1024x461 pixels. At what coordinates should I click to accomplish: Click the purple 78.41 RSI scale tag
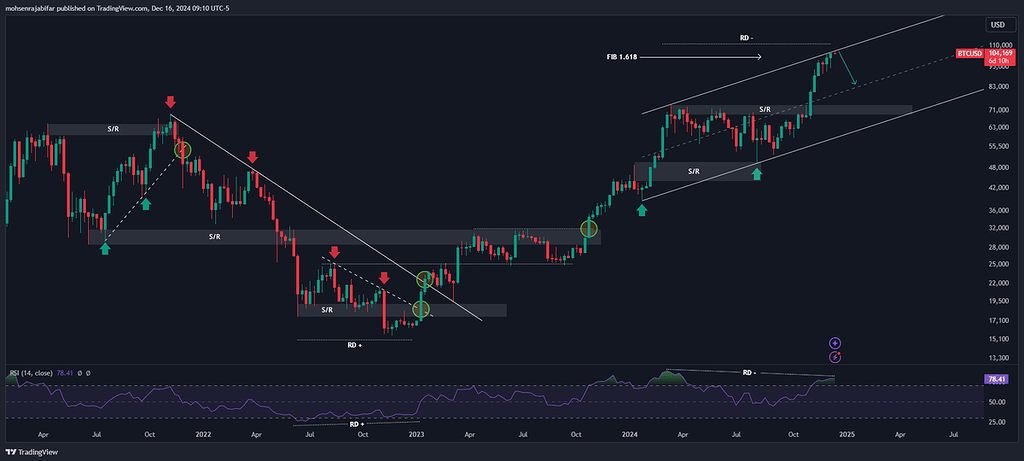(997, 378)
